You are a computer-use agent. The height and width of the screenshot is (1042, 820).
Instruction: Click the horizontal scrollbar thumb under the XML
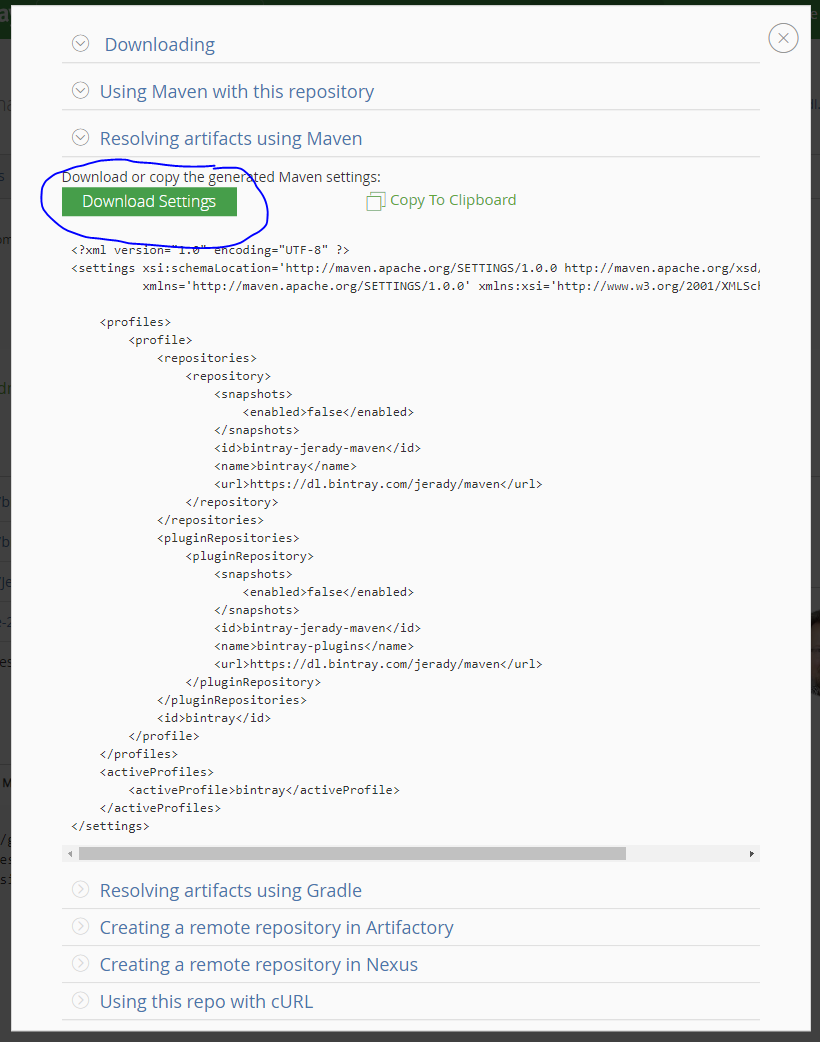click(x=352, y=853)
